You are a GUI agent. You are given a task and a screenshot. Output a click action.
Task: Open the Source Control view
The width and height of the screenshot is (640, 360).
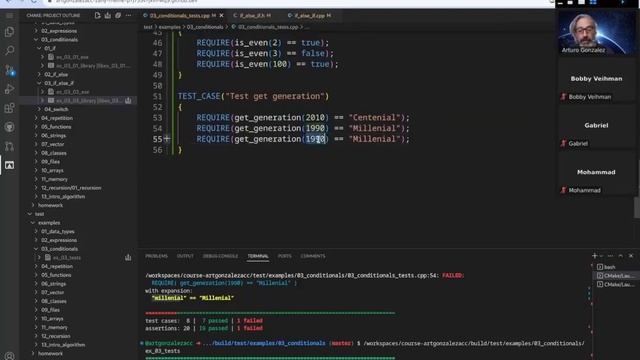click(x=9, y=70)
